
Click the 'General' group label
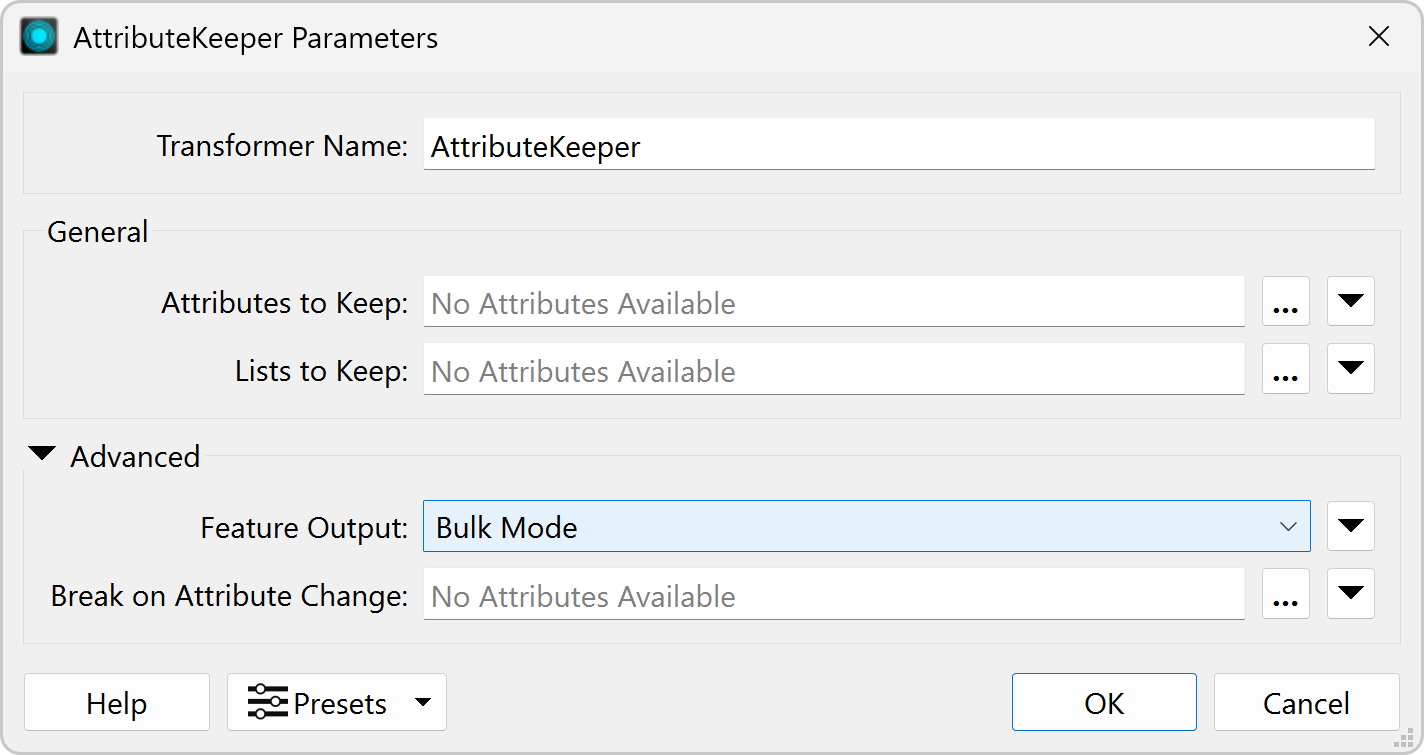coord(98,232)
